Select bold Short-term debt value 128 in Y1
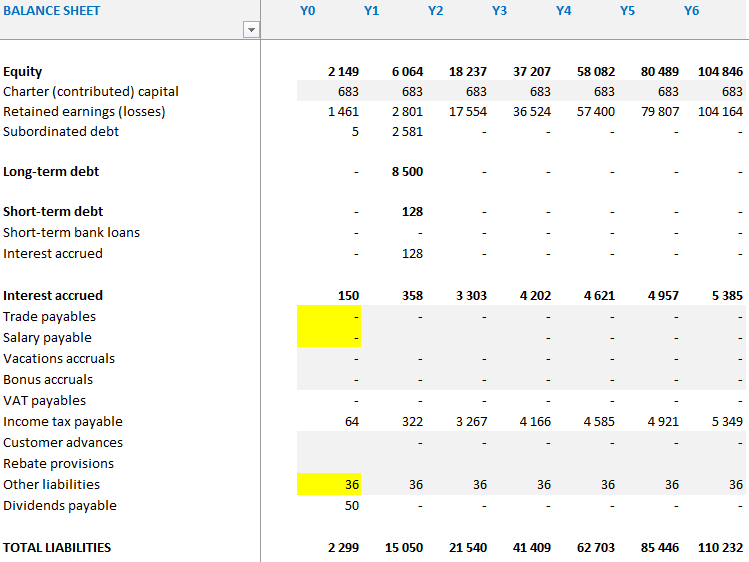Image resolution: width=749 pixels, height=562 pixels. click(x=411, y=212)
